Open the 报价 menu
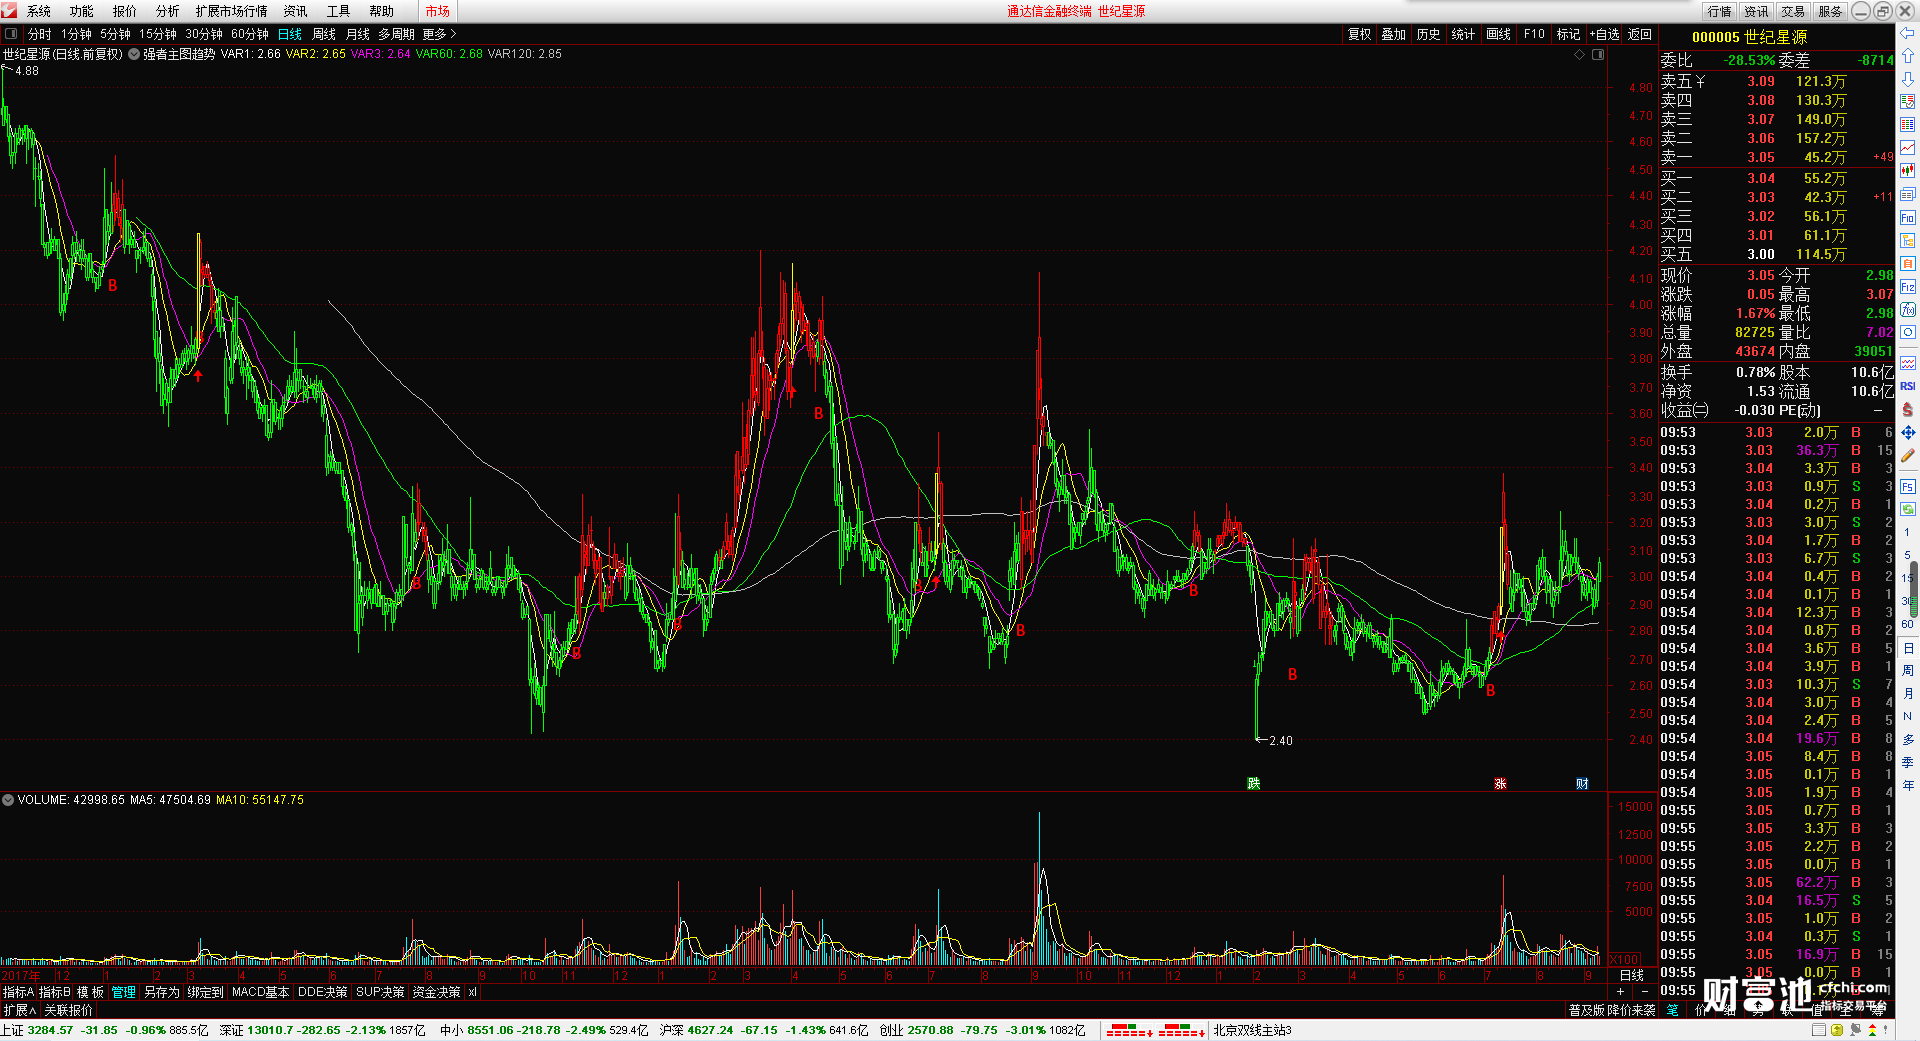 [x=125, y=11]
